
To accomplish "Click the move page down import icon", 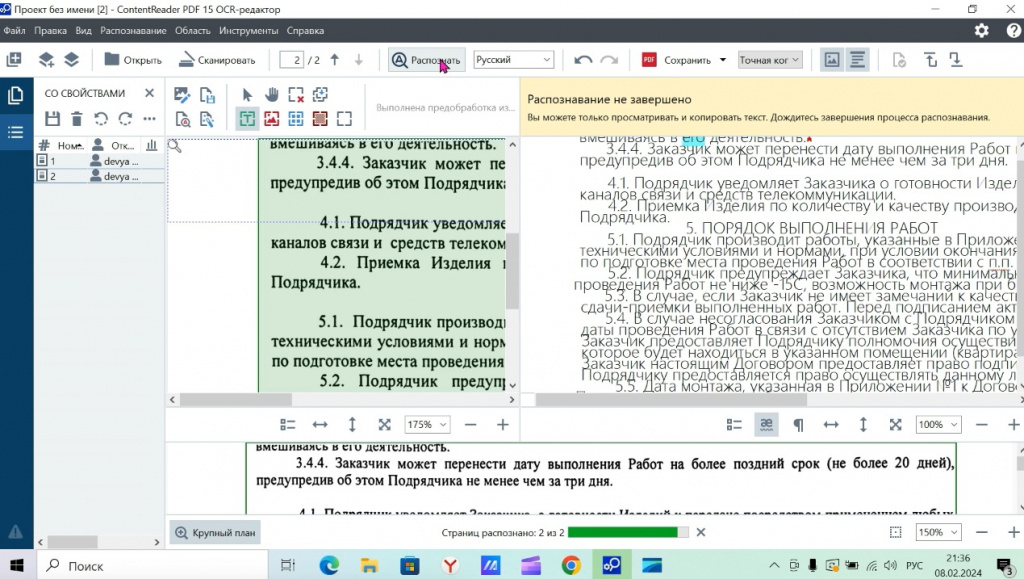I will (955, 60).
